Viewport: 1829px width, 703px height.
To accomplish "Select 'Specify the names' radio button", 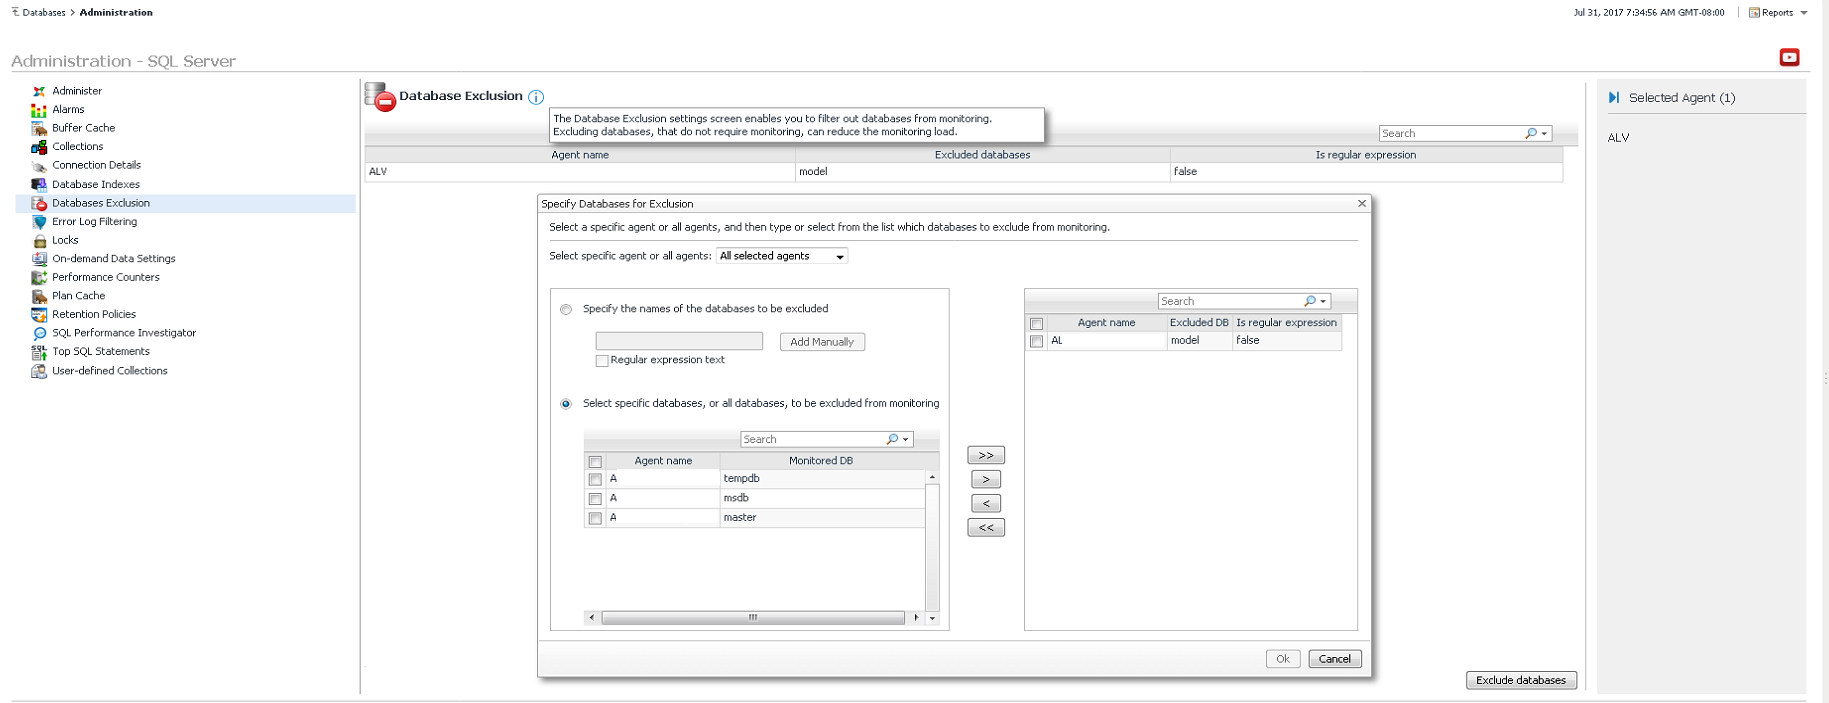I will [x=566, y=310].
